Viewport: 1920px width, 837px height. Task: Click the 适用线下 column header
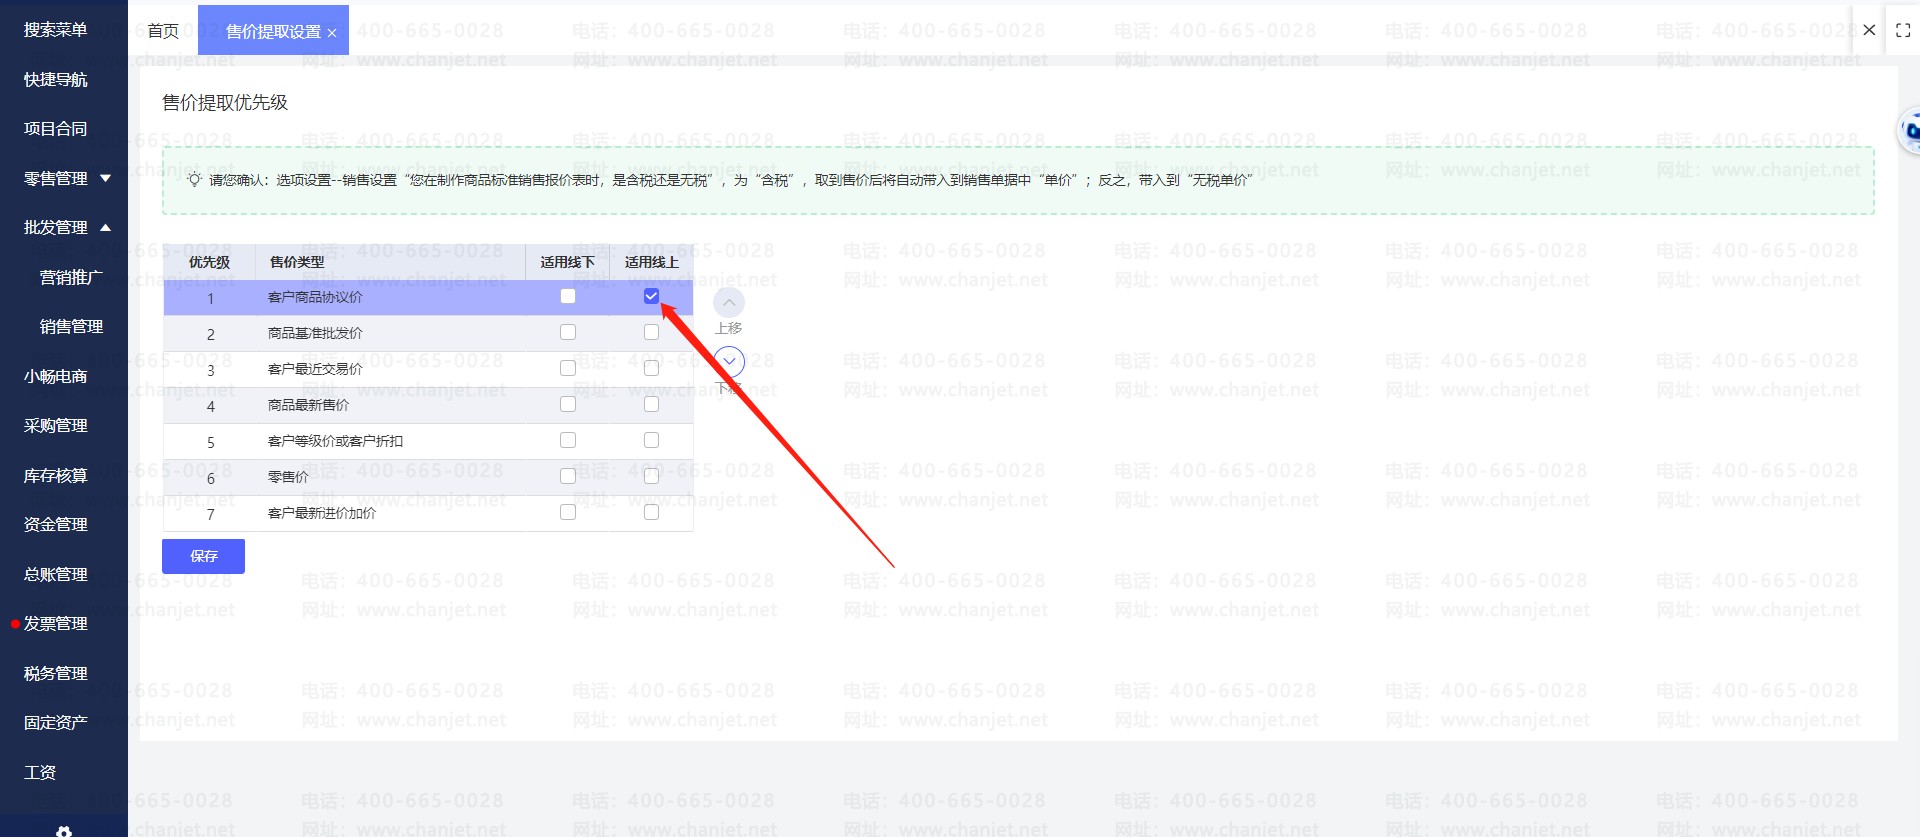point(567,262)
